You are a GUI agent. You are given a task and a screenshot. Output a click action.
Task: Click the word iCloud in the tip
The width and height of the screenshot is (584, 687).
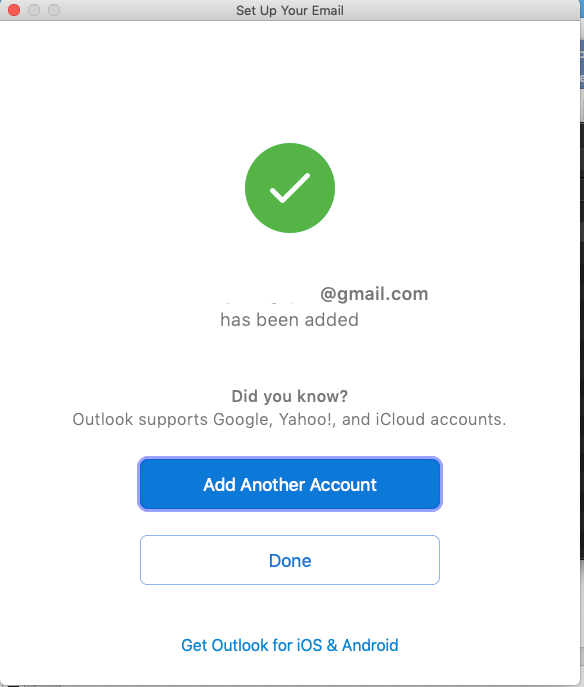point(400,420)
